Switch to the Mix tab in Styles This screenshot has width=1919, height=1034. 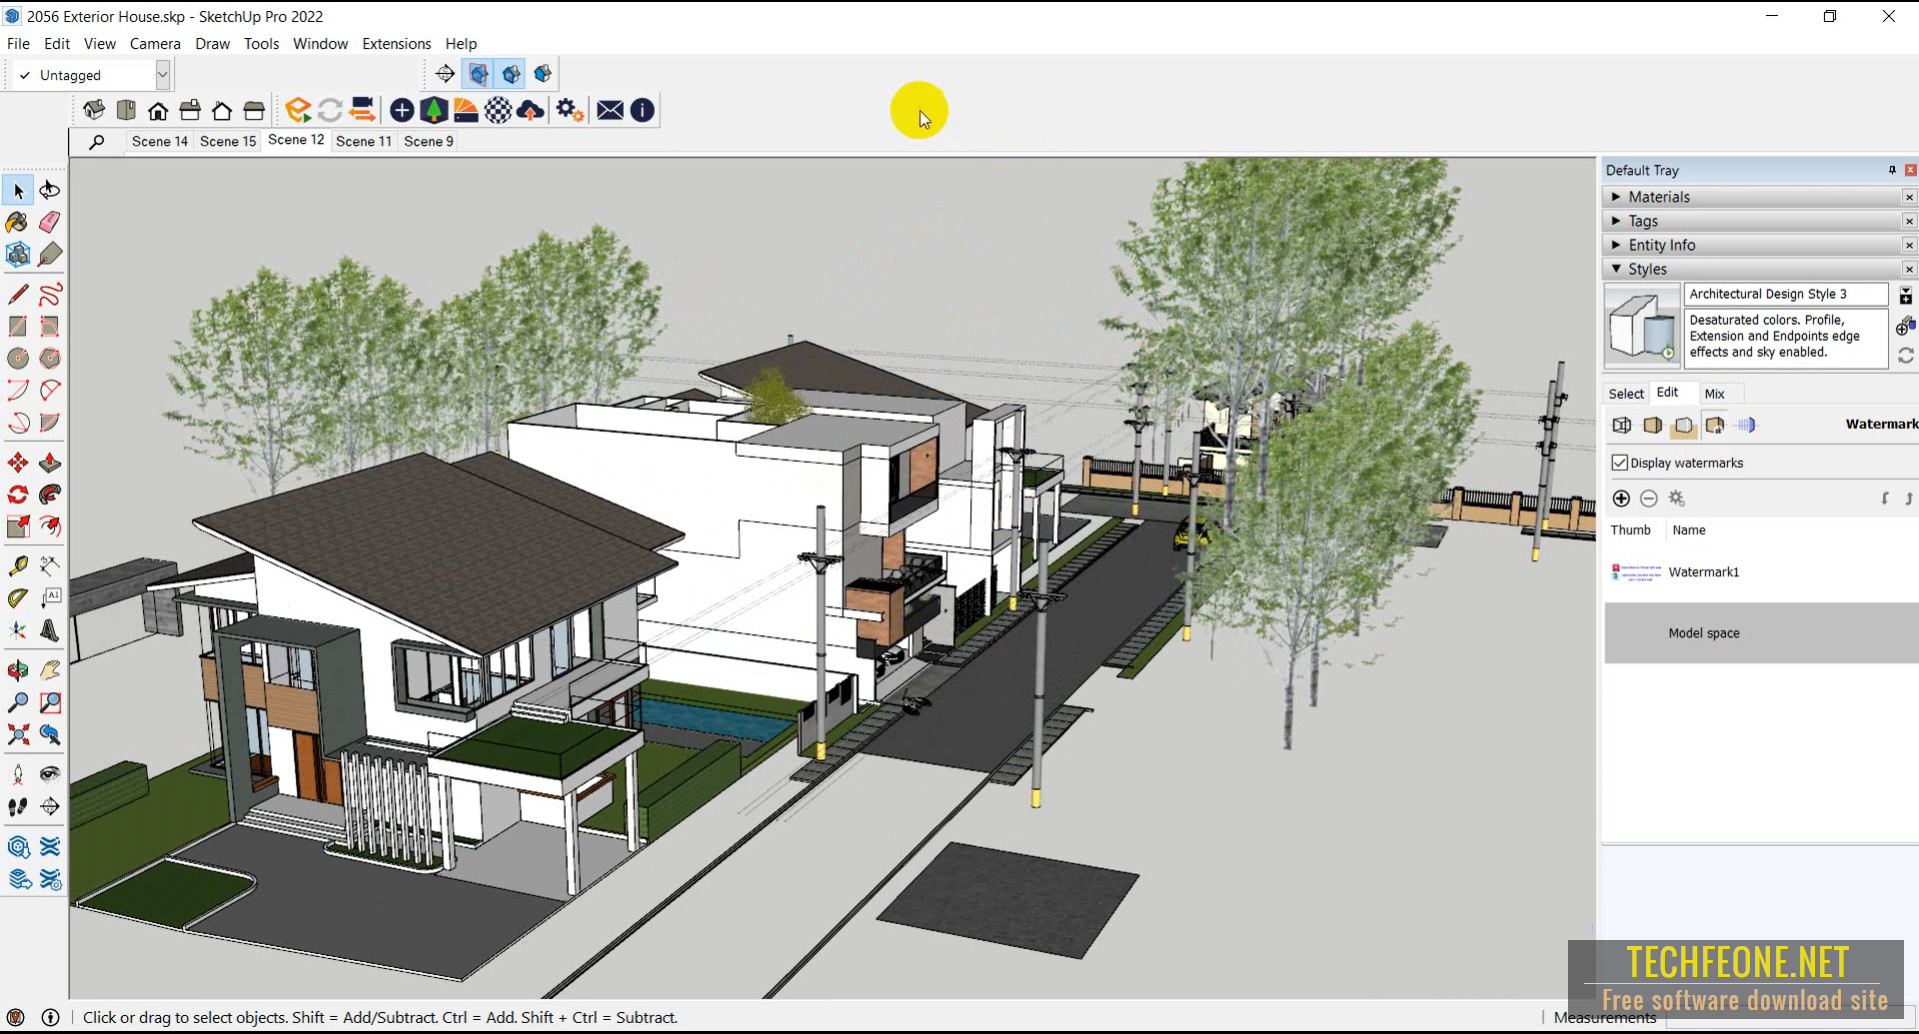(x=1714, y=393)
